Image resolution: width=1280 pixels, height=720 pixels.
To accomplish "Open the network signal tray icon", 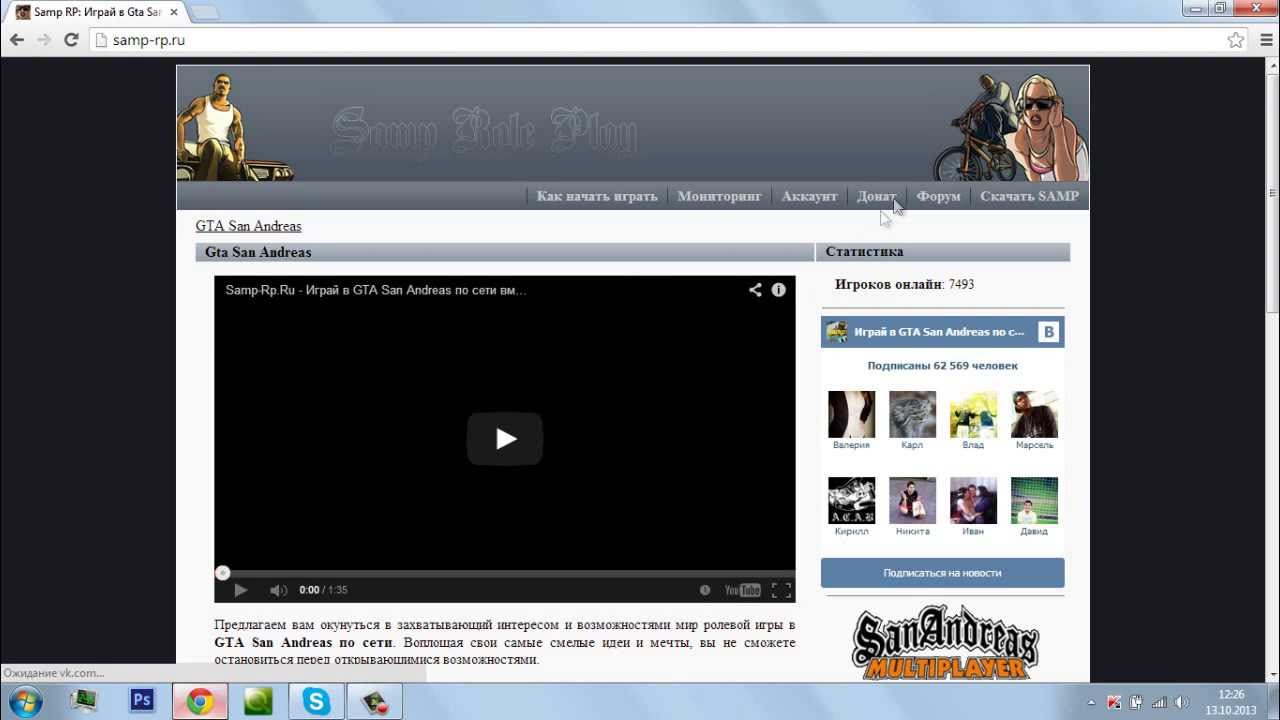I will tap(1159, 702).
